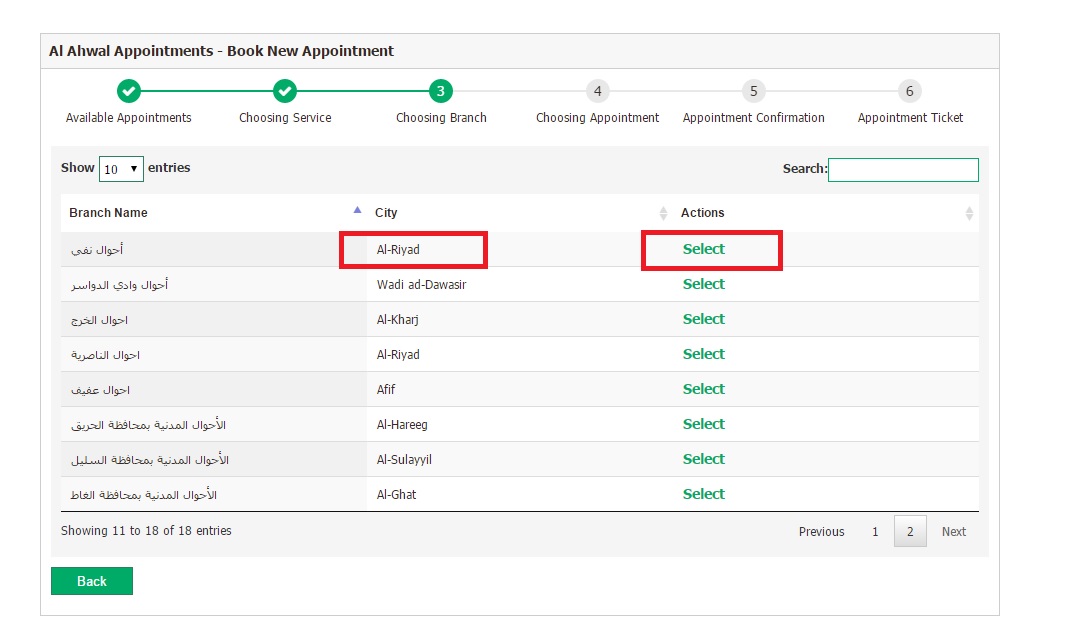1067x634 pixels.
Task: Click the Appointment Ticket step 6 circle
Action: click(x=909, y=90)
